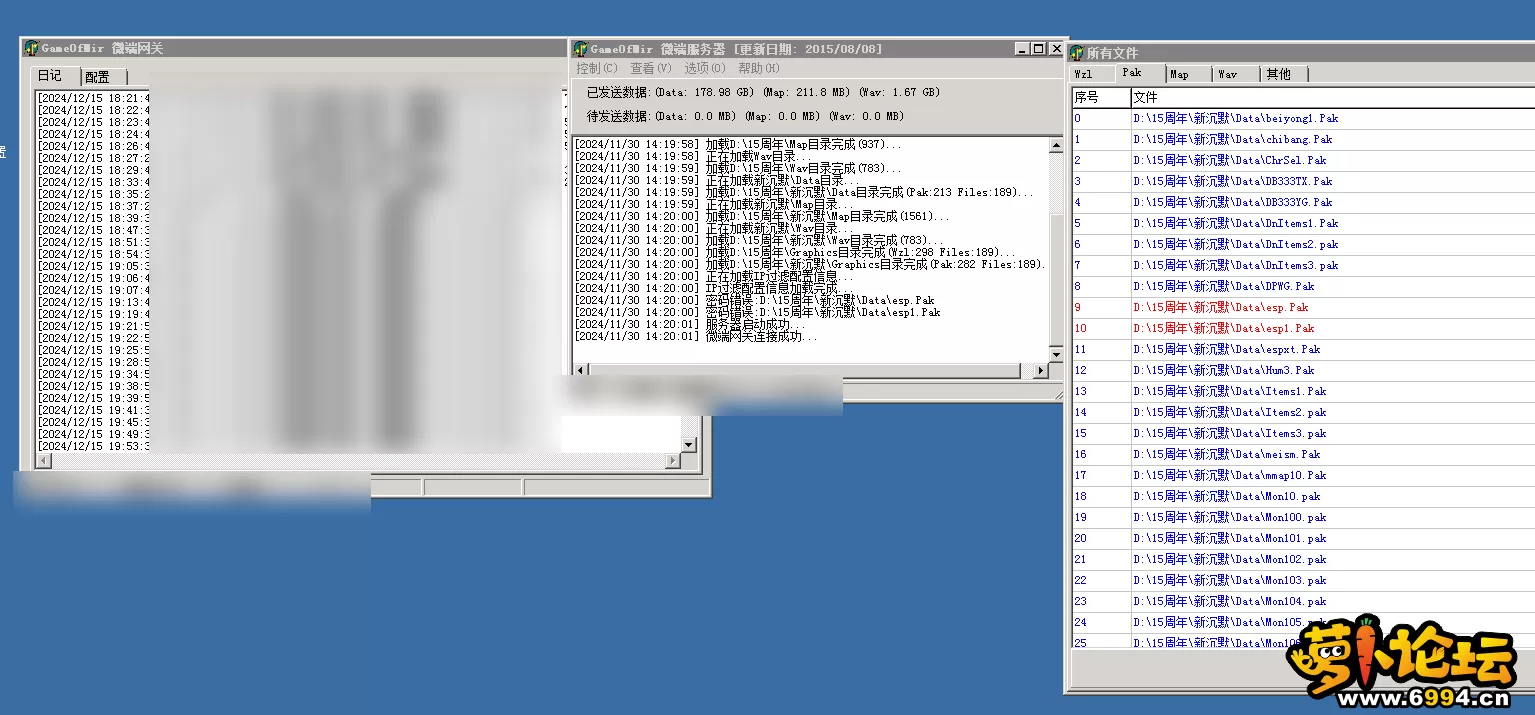Click the 文件 column header
Viewport: 1535px width, 715px height.
pos(1333,97)
